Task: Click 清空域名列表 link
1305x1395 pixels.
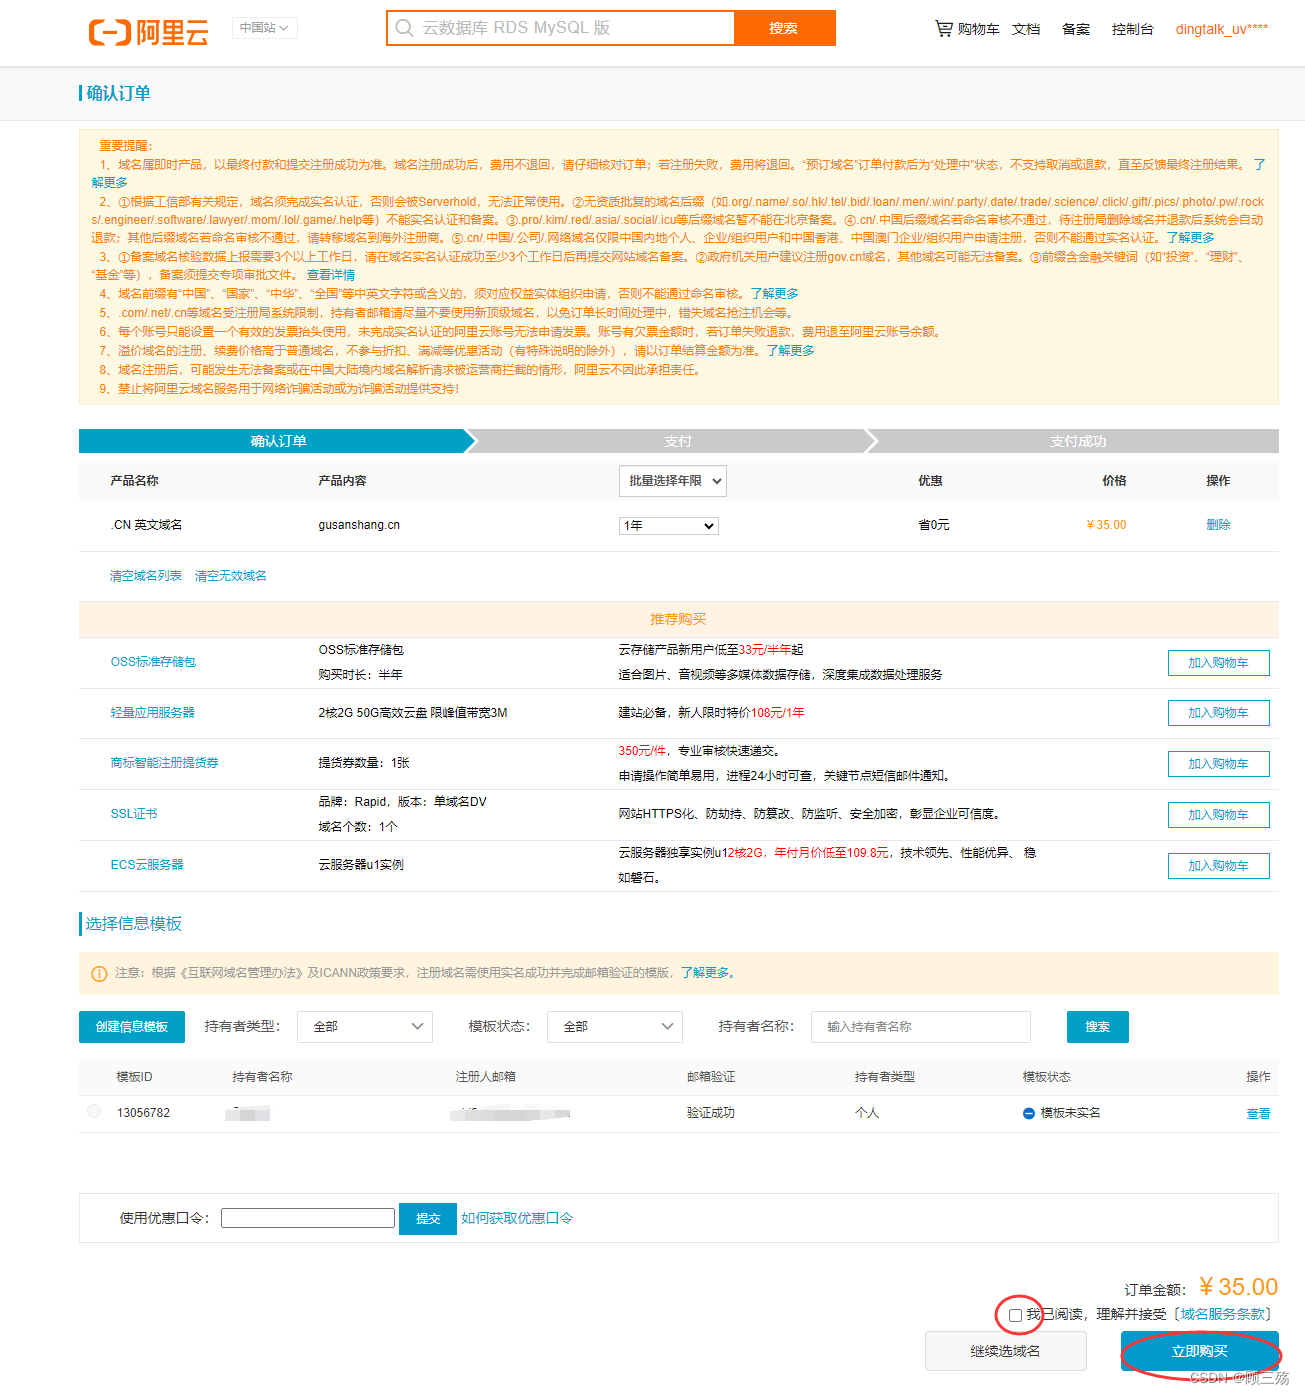Action: (x=146, y=576)
